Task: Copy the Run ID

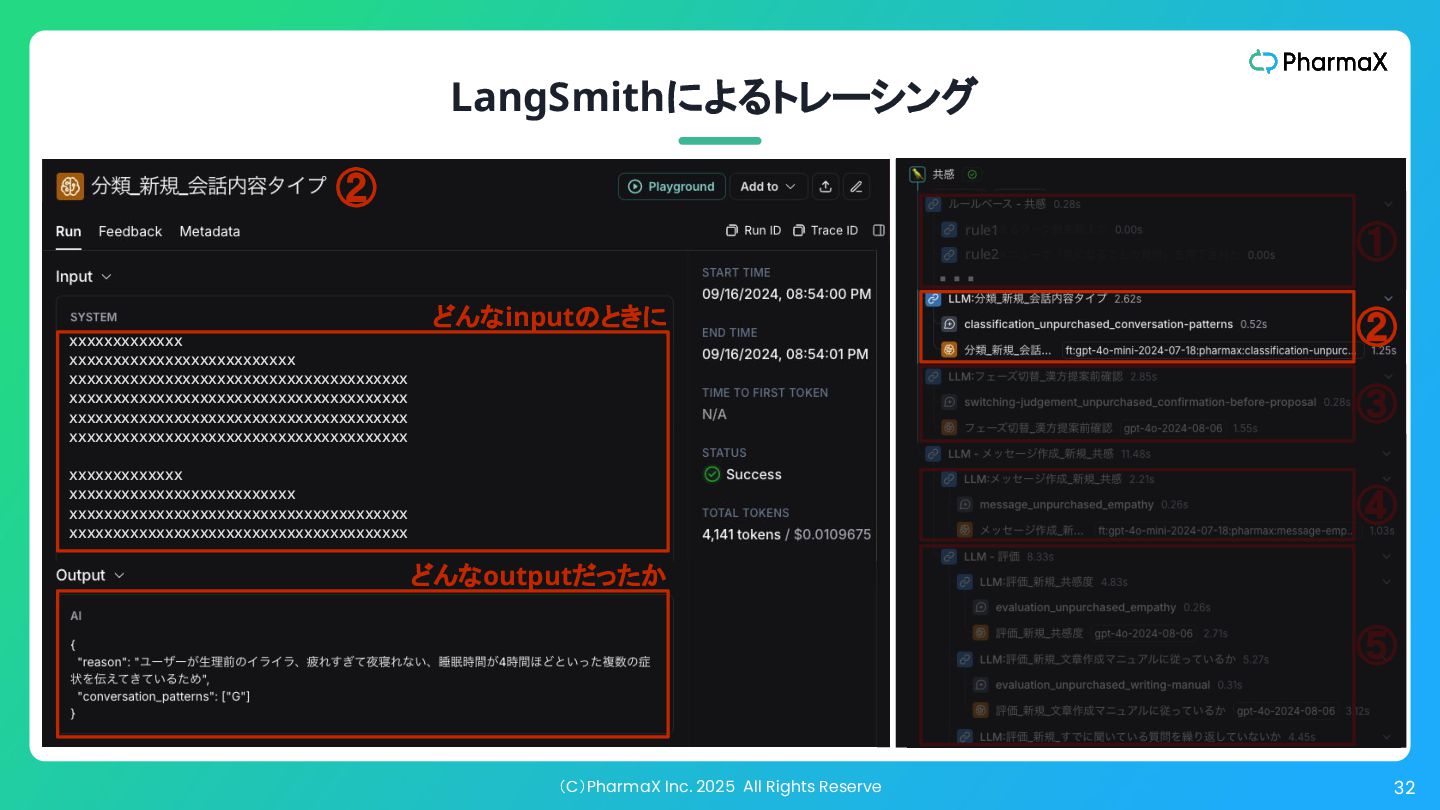Action: pos(754,231)
